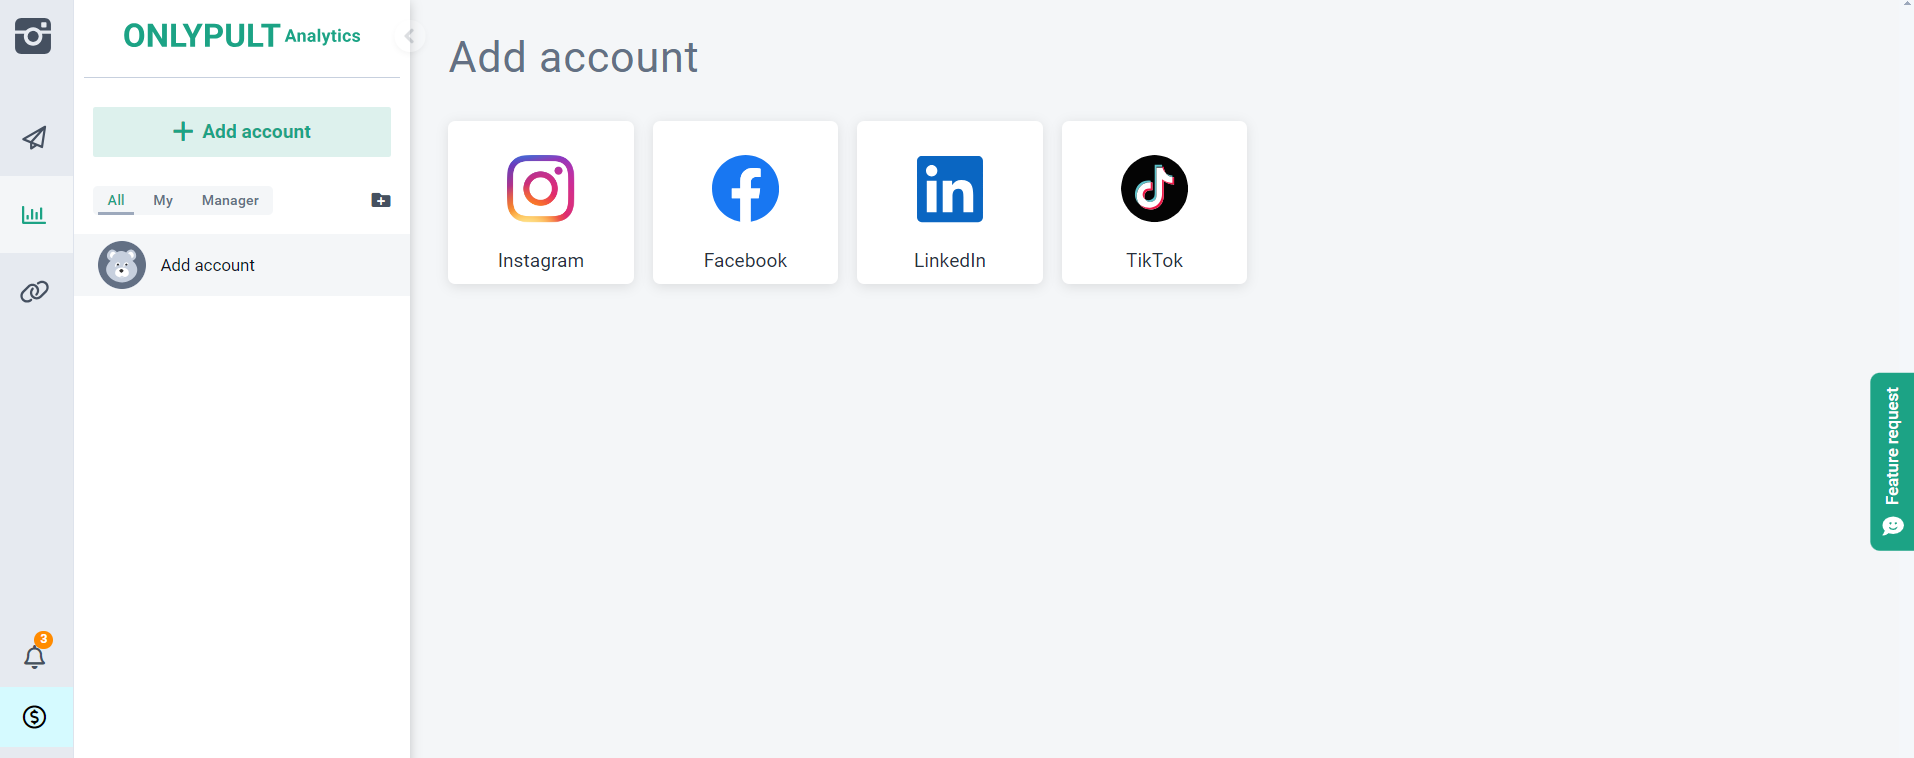Create a new folder with folder-plus icon

381,200
